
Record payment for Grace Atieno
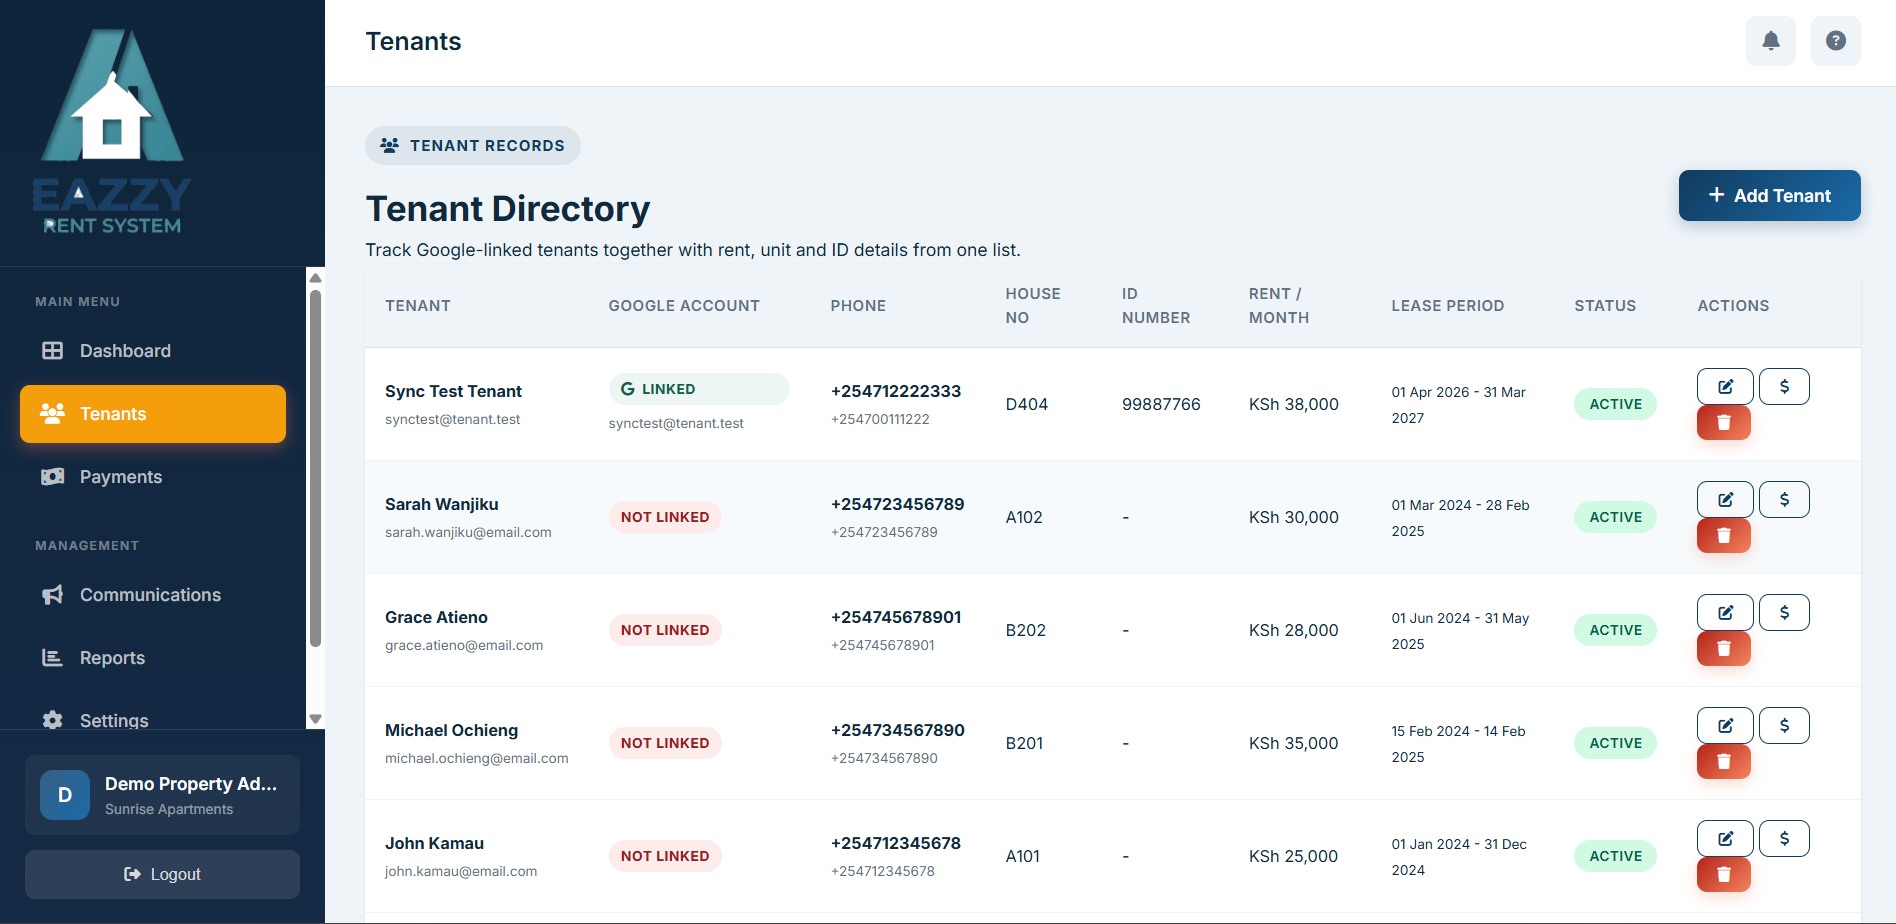click(x=1784, y=613)
